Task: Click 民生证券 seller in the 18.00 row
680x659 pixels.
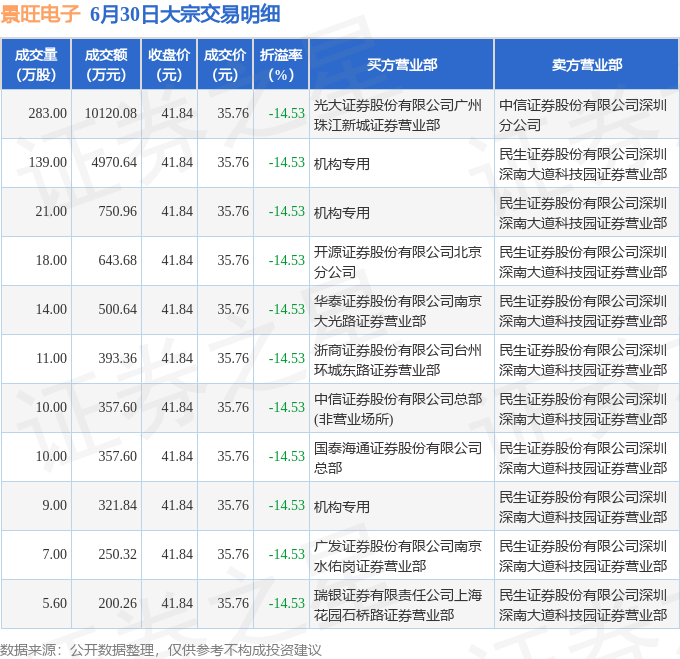Action: pyautogui.click(x=583, y=262)
